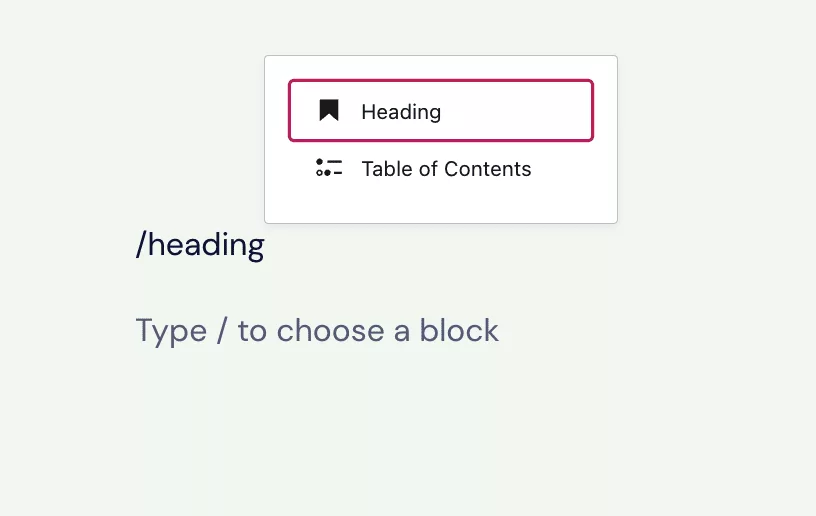
Task: Click the bookmark icon beside Heading
Action: pos(329,110)
